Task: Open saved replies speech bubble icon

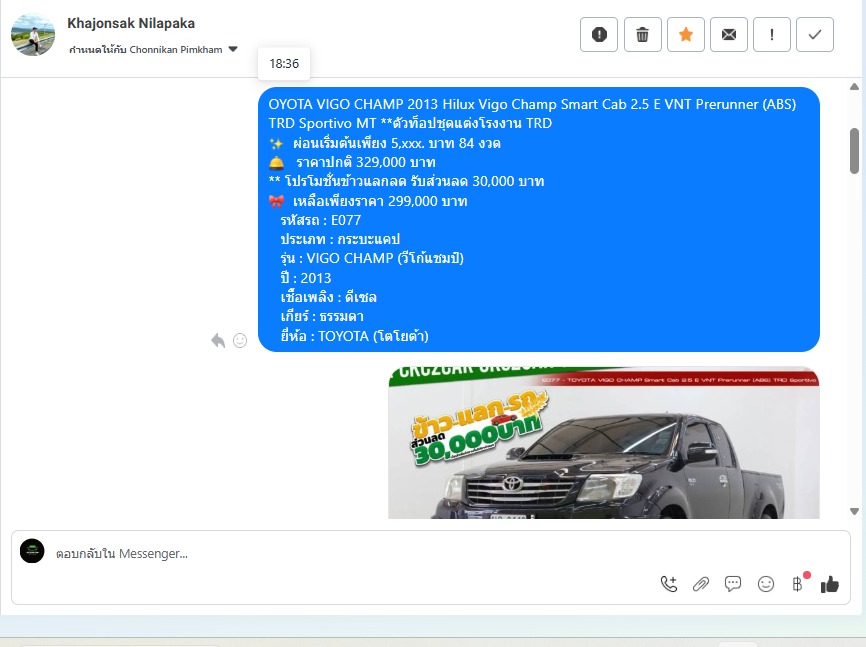Action: point(733,584)
